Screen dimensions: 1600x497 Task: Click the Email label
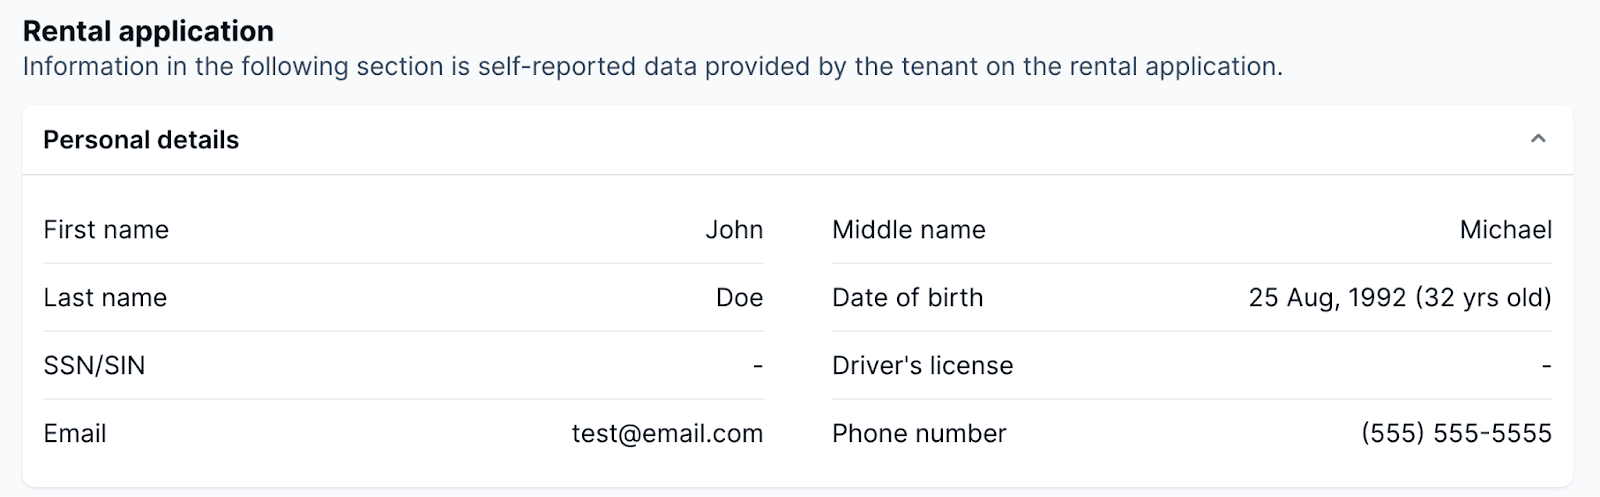click(x=75, y=434)
